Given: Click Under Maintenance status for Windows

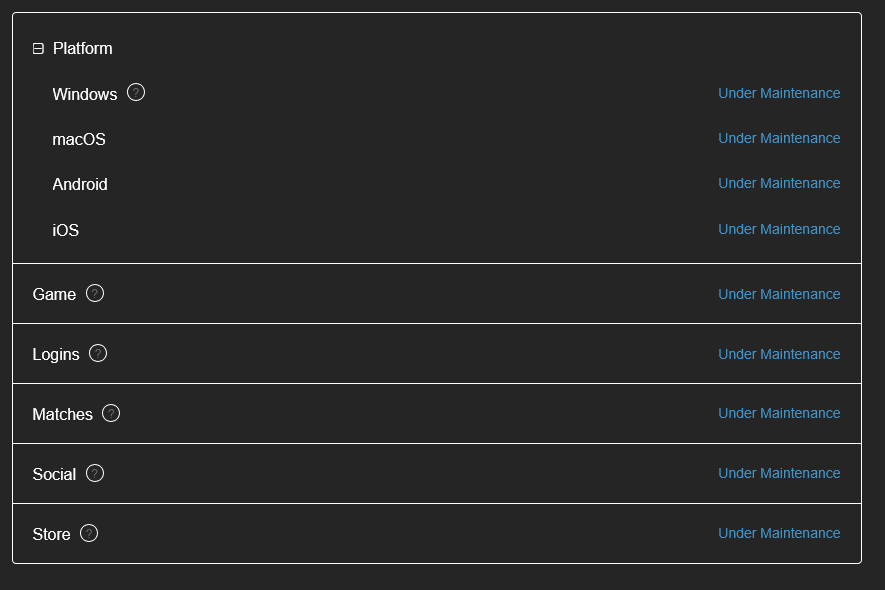Looking at the screenshot, I should click(779, 93).
